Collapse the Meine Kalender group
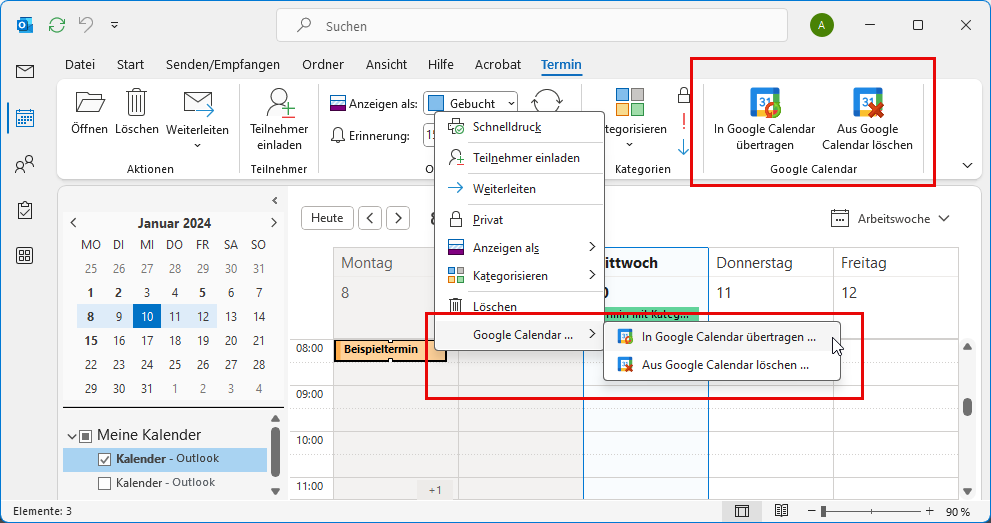Image resolution: width=991 pixels, height=523 pixels. [71, 436]
